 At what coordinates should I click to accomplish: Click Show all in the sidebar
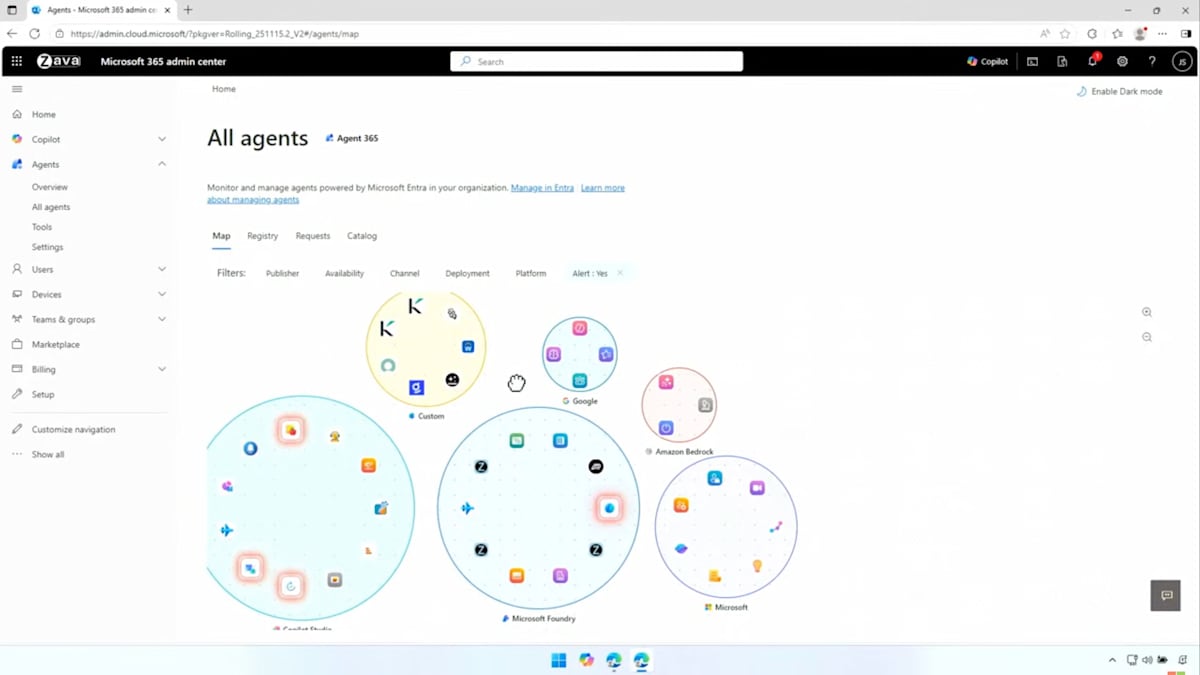48,454
